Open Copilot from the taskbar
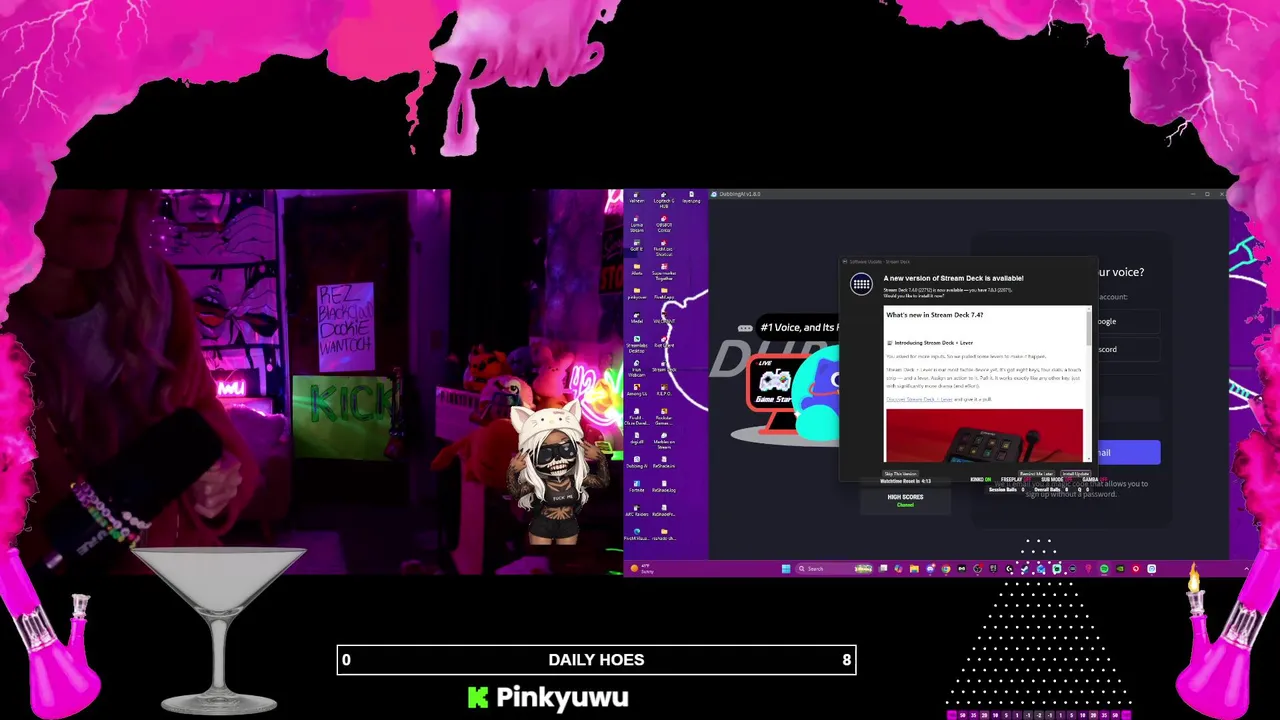 tap(899, 569)
